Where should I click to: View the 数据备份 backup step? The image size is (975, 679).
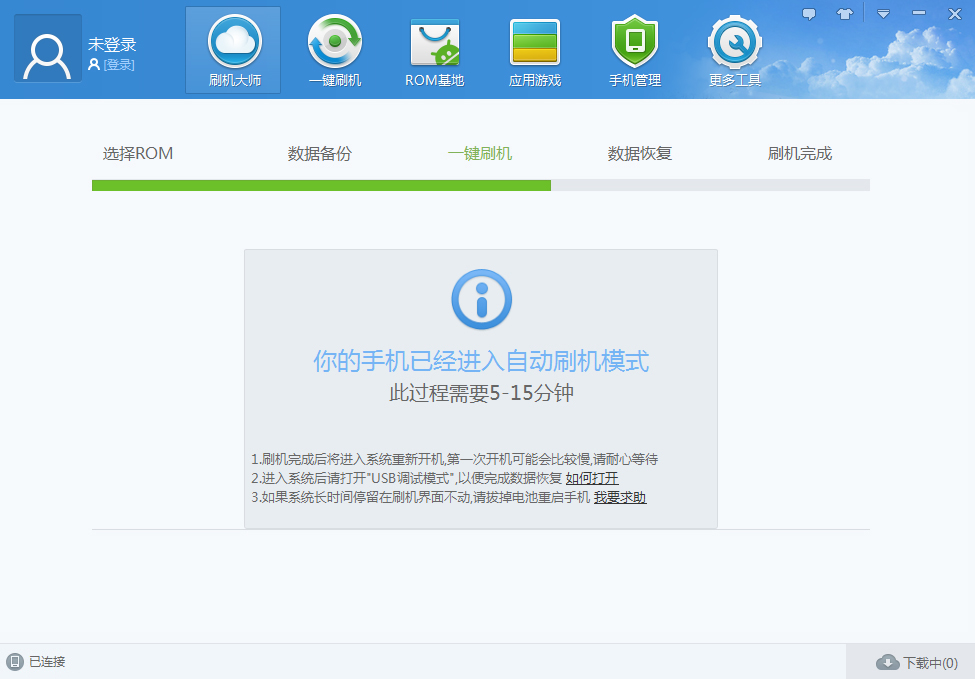click(x=319, y=153)
